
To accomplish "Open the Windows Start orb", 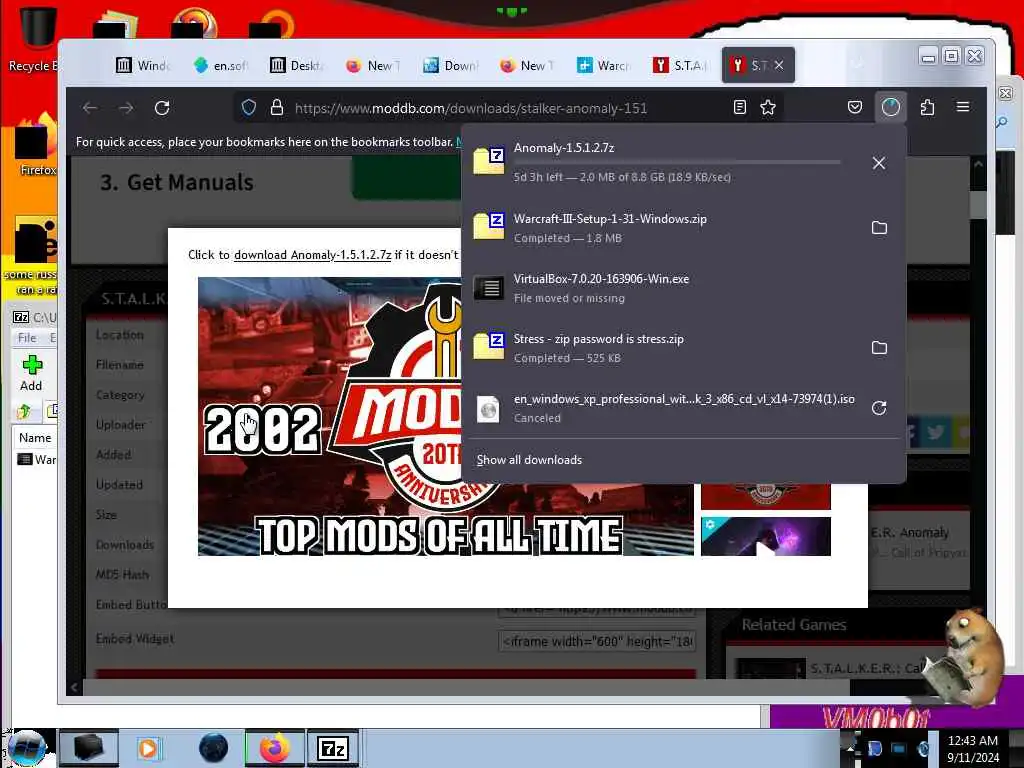I will pyautogui.click(x=26, y=748).
